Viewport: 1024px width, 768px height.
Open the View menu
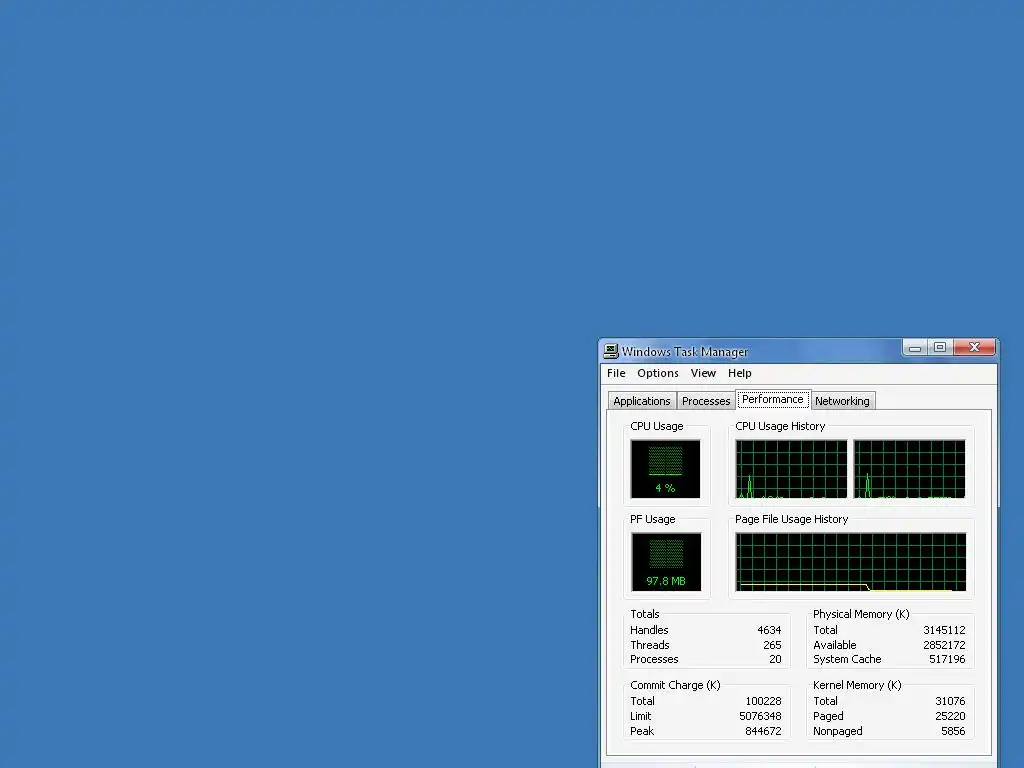(x=703, y=373)
